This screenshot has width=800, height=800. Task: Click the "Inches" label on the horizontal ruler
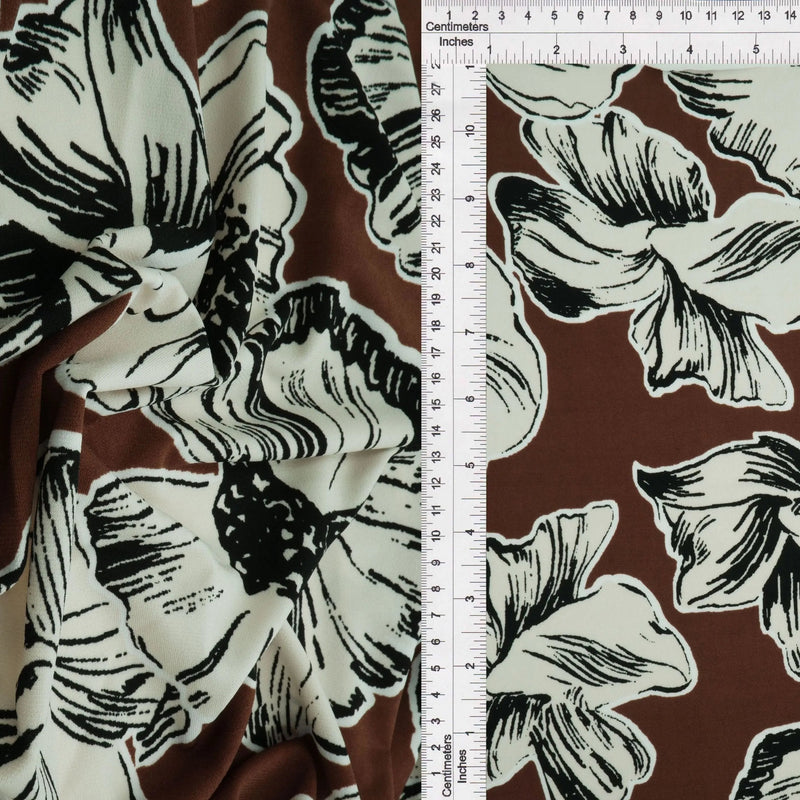click(456, 42)
